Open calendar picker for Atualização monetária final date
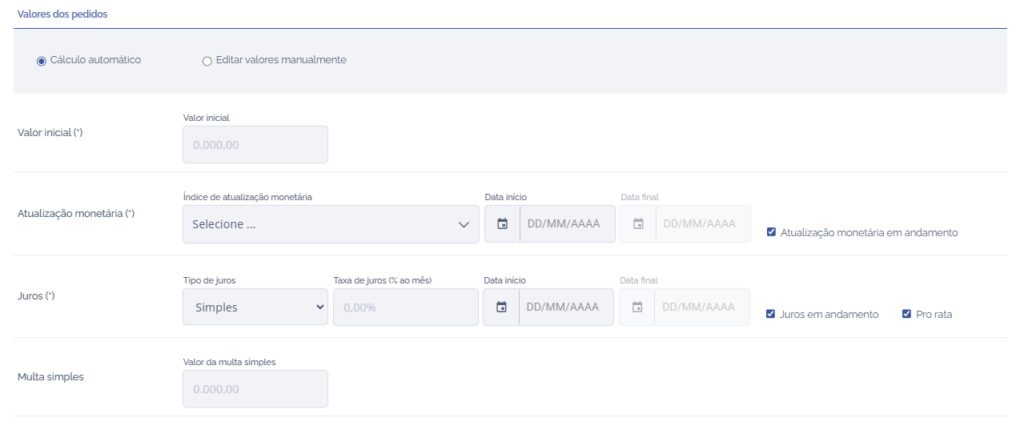Screen dimensions: 1024x426 (x=637, y=224)
